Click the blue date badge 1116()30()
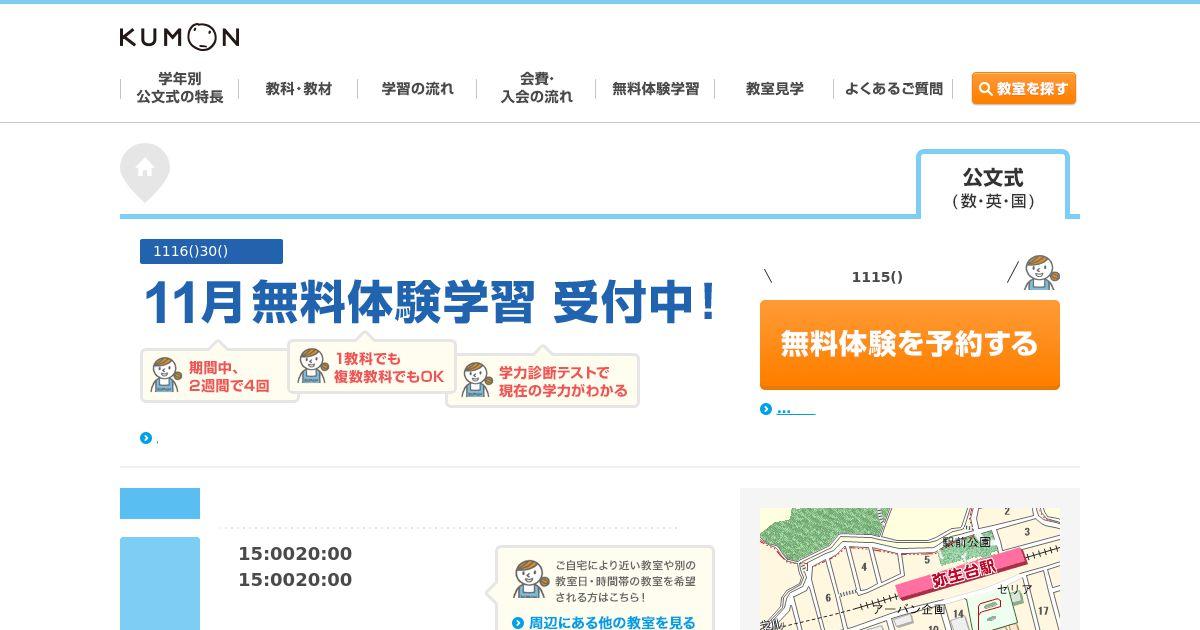The image size is (1200, 630). [x=211, y=251]
